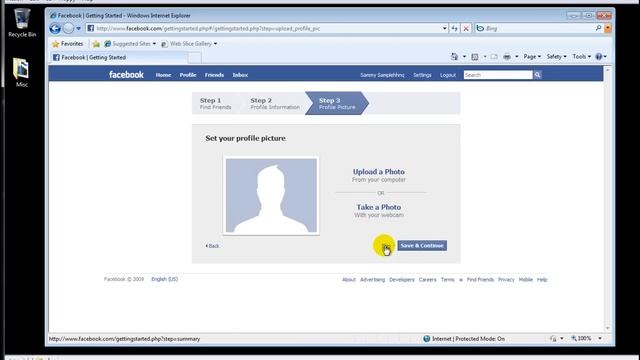Click the Print toolbar icon
The image size is (640, 360).
[x=507, y=57]
